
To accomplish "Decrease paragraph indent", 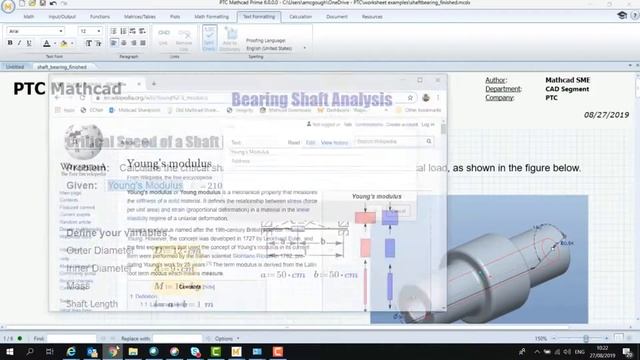I will [133, 31].
